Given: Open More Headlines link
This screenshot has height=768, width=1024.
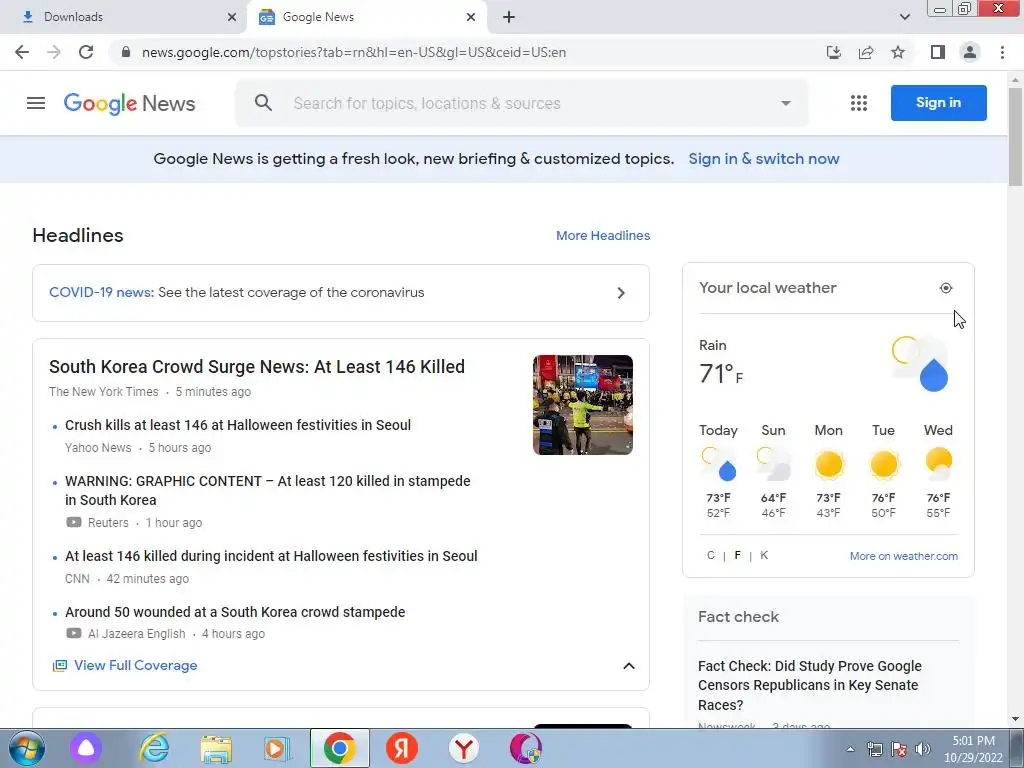Looking at the screenshot, I should pyautogui.click(x=603, y=236).
